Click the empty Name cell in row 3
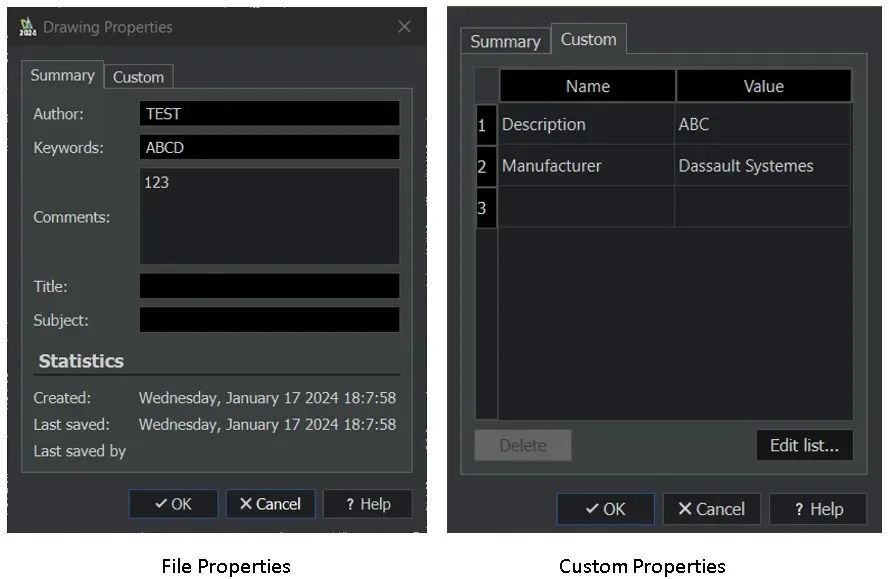This screenshot has width=889, height=579. click(587, 207)
